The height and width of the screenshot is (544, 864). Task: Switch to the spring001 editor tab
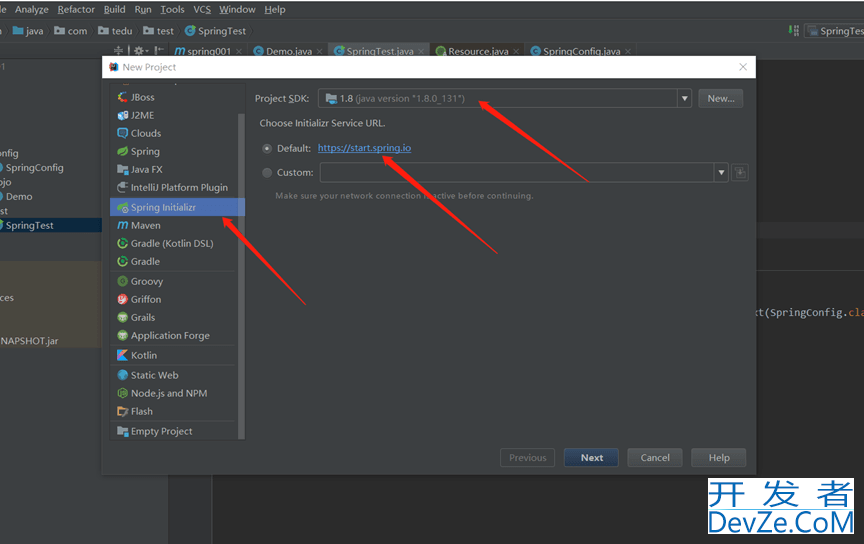[208, 51]
